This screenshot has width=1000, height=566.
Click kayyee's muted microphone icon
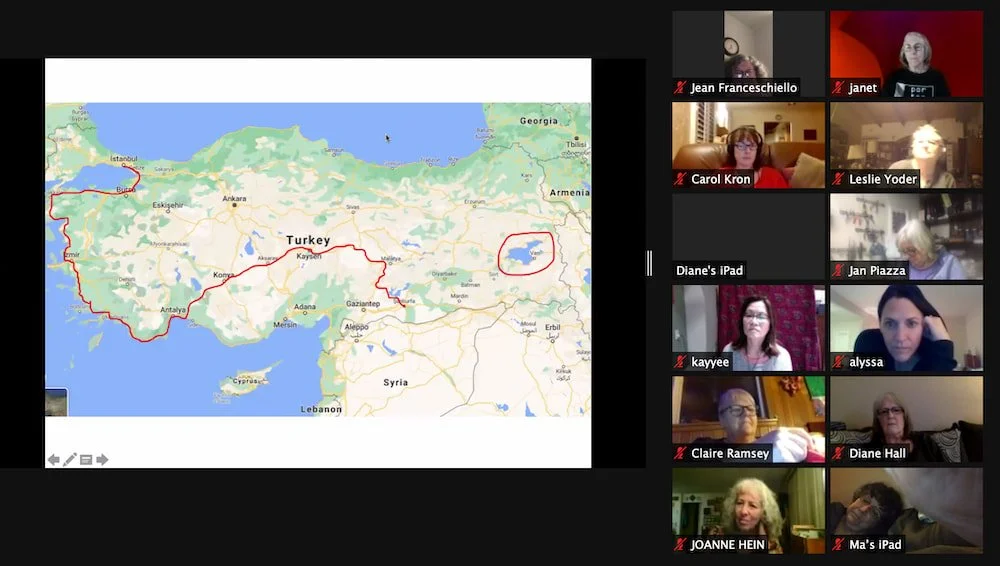(680, 362)
